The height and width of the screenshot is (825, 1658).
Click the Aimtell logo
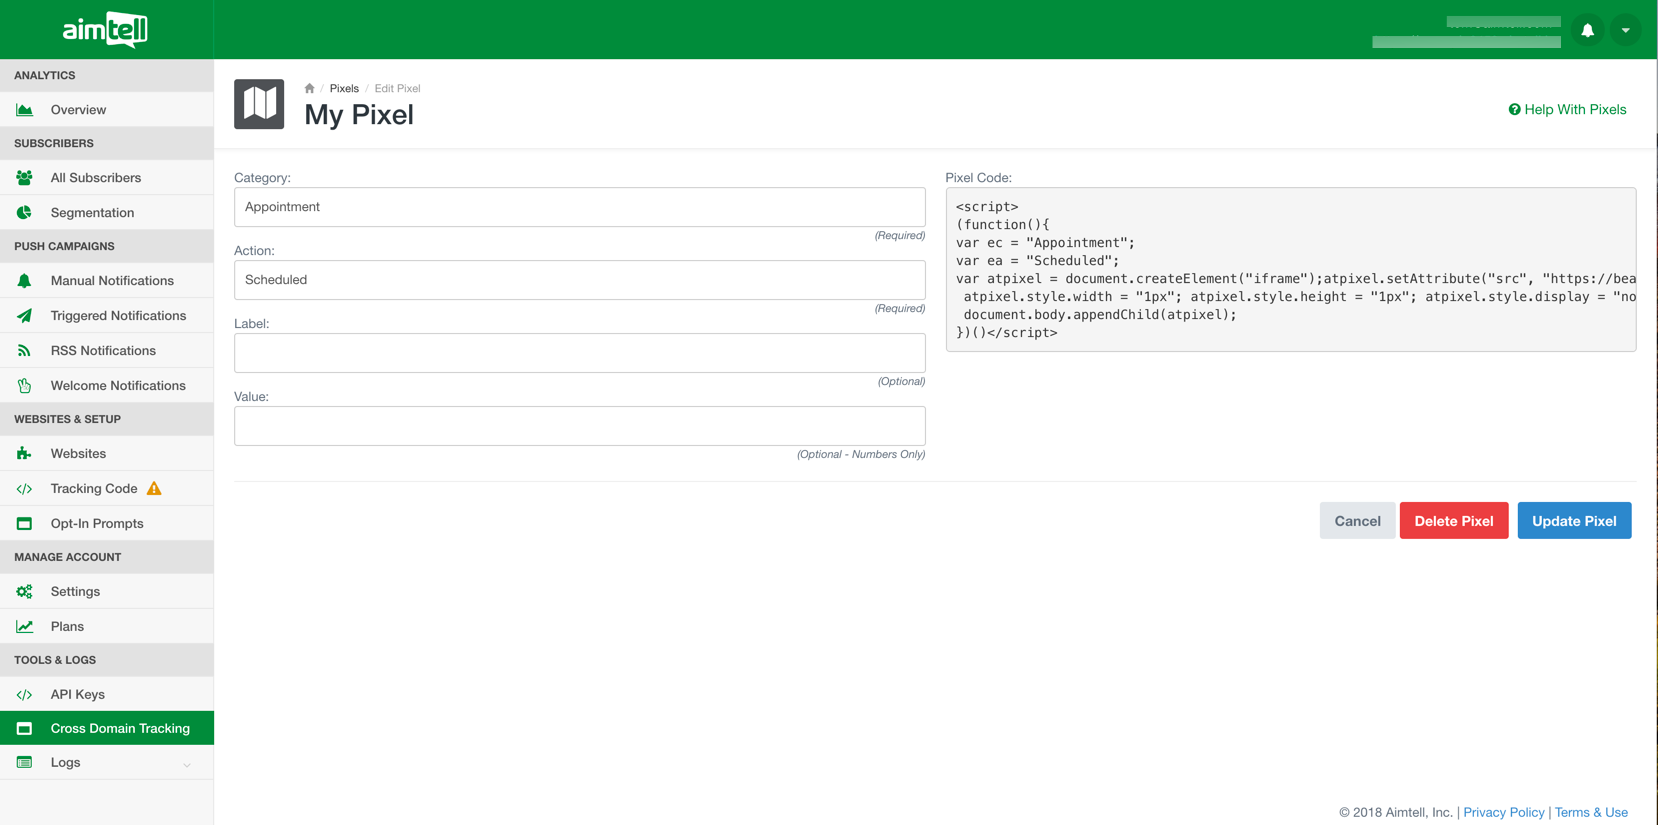point(105,30)
